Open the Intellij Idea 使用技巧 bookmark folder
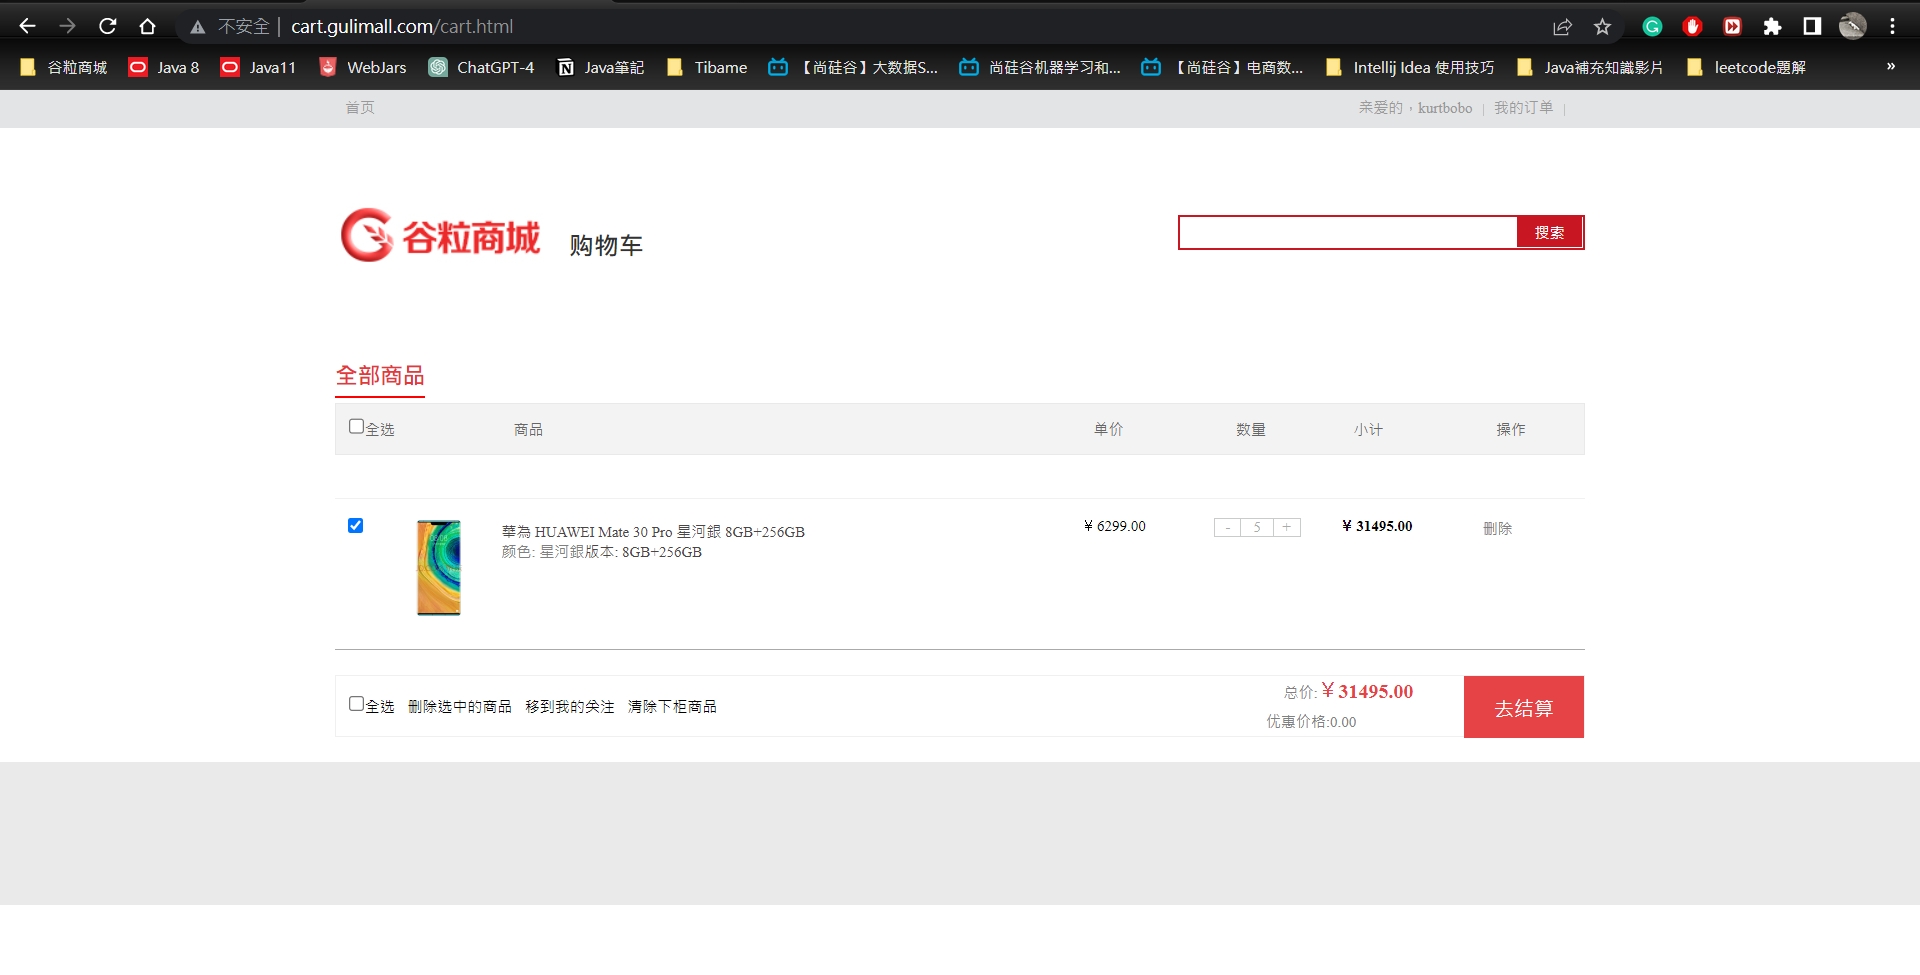The height and width of the screenshot is (975, 1920). [1410, 67]
